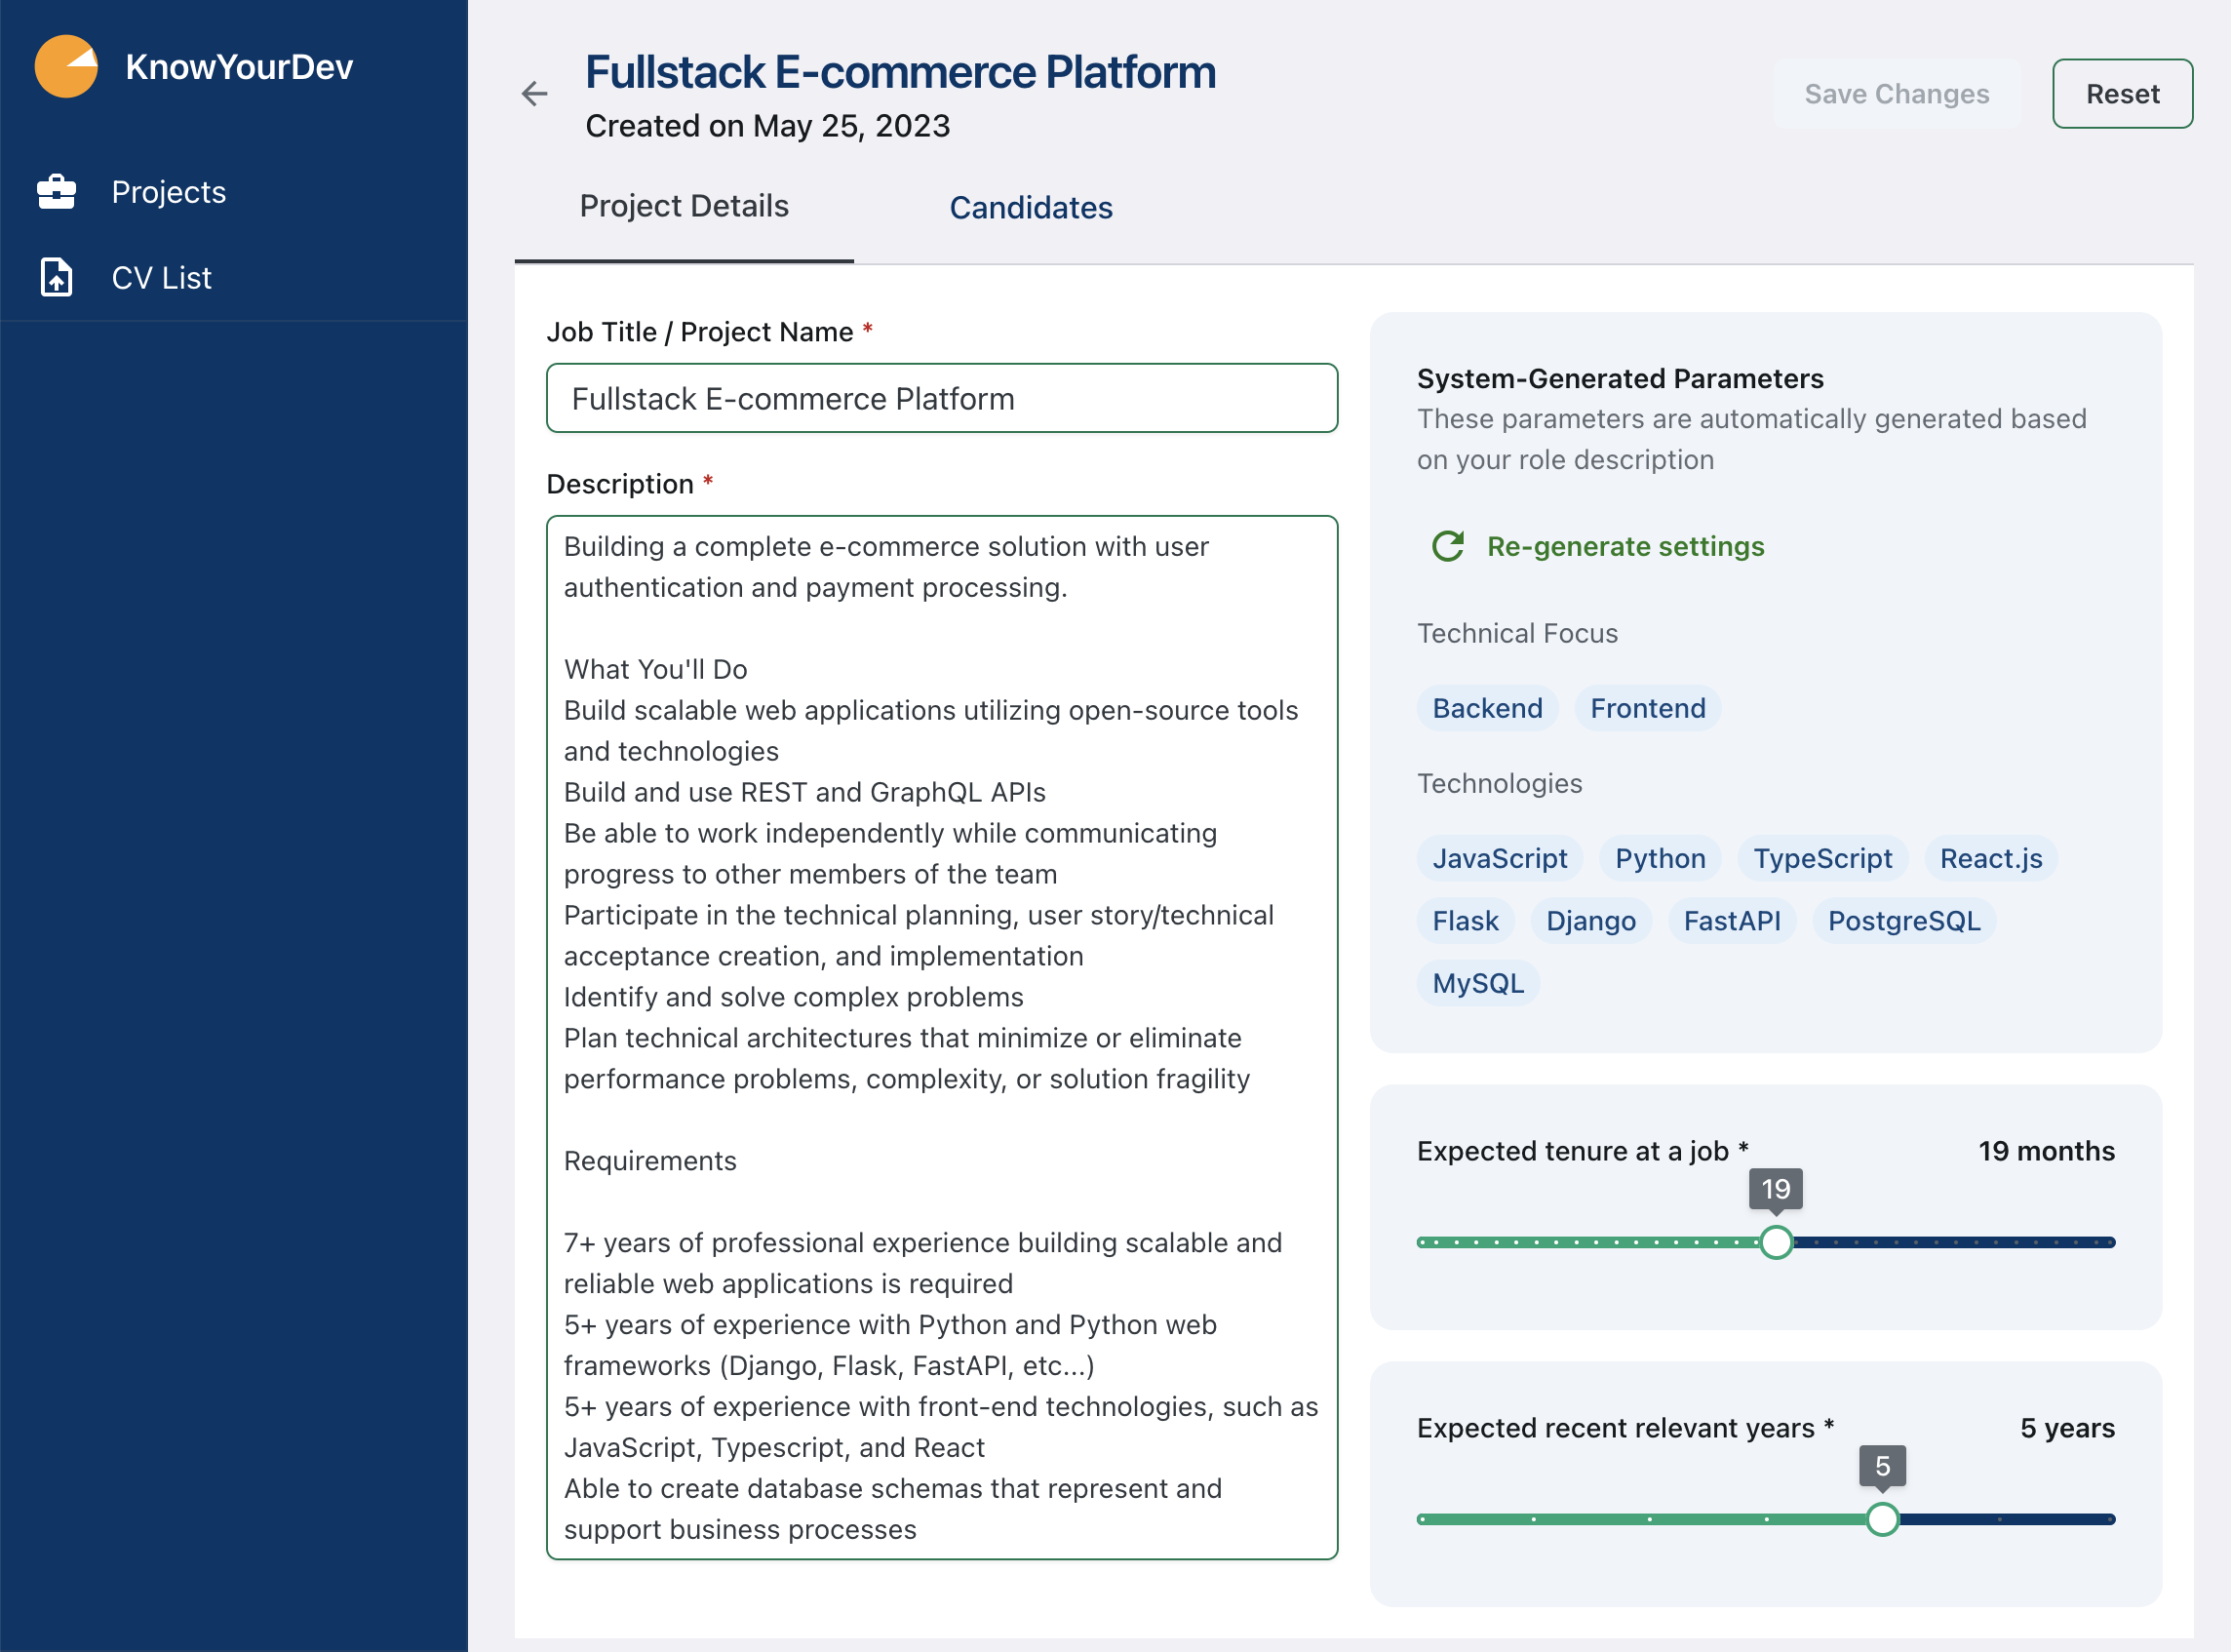This screenshot has height=1652, width=2231.
Task: Click the Save Changes button
Action: 1897,93
